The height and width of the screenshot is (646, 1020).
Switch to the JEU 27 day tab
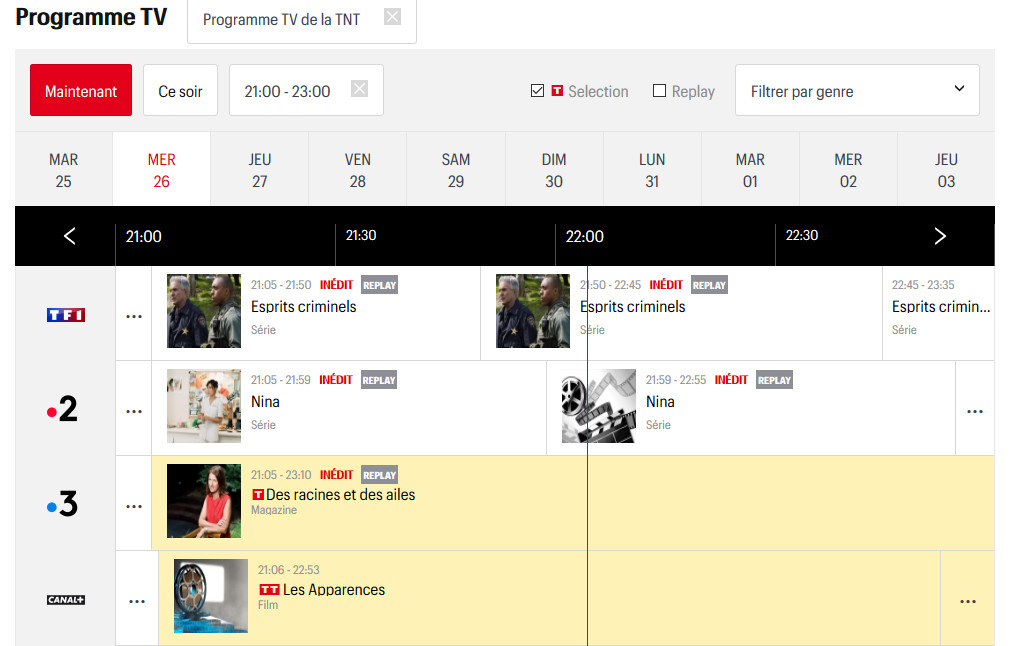pos(260,169)
